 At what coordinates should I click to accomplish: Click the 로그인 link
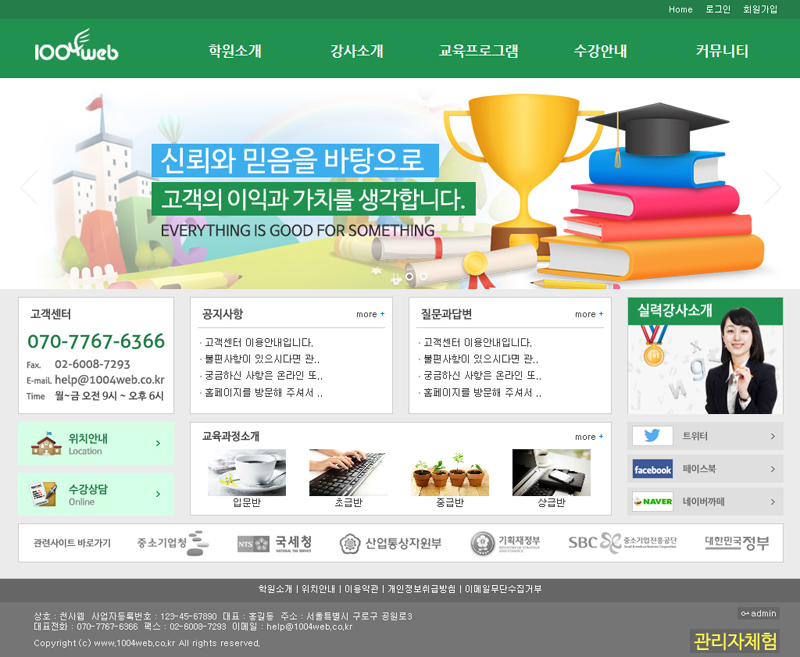pos(718,9)
